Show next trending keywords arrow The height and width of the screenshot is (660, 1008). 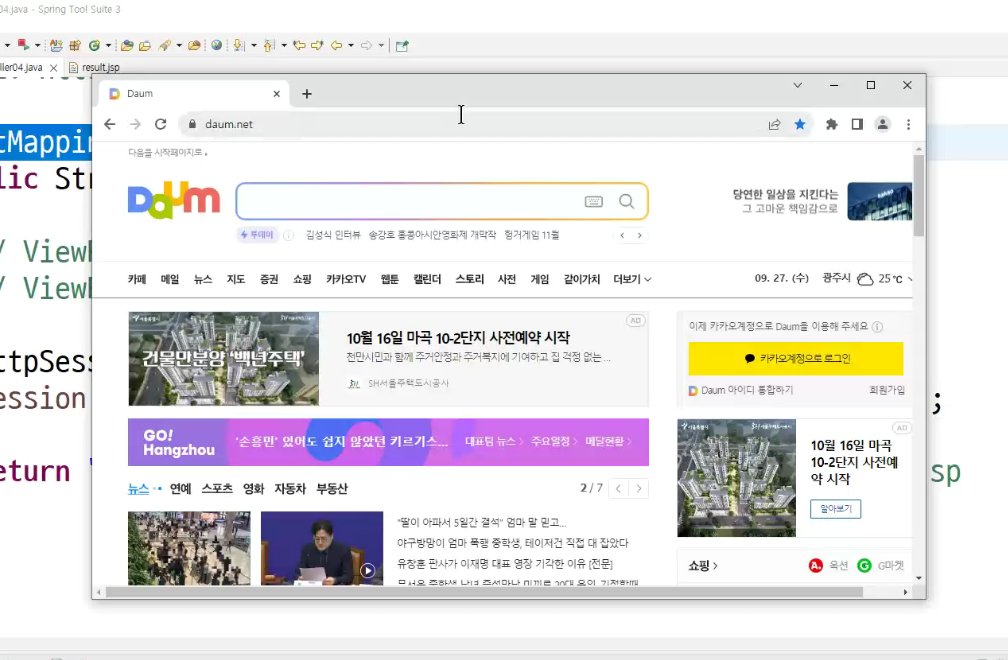pyautogui.click(x=639, y=235)
